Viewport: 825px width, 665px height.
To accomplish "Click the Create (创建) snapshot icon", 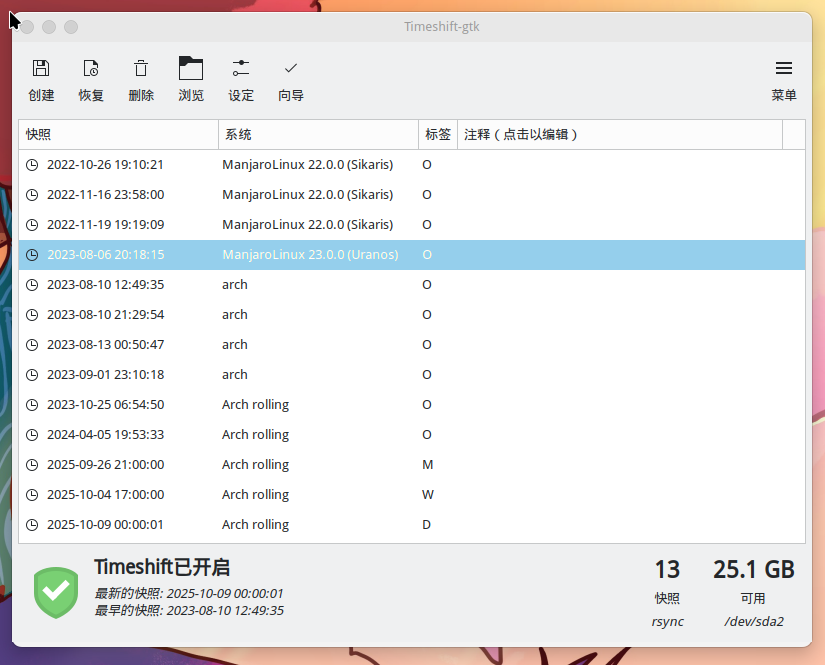I will click(x=41, y=69).
